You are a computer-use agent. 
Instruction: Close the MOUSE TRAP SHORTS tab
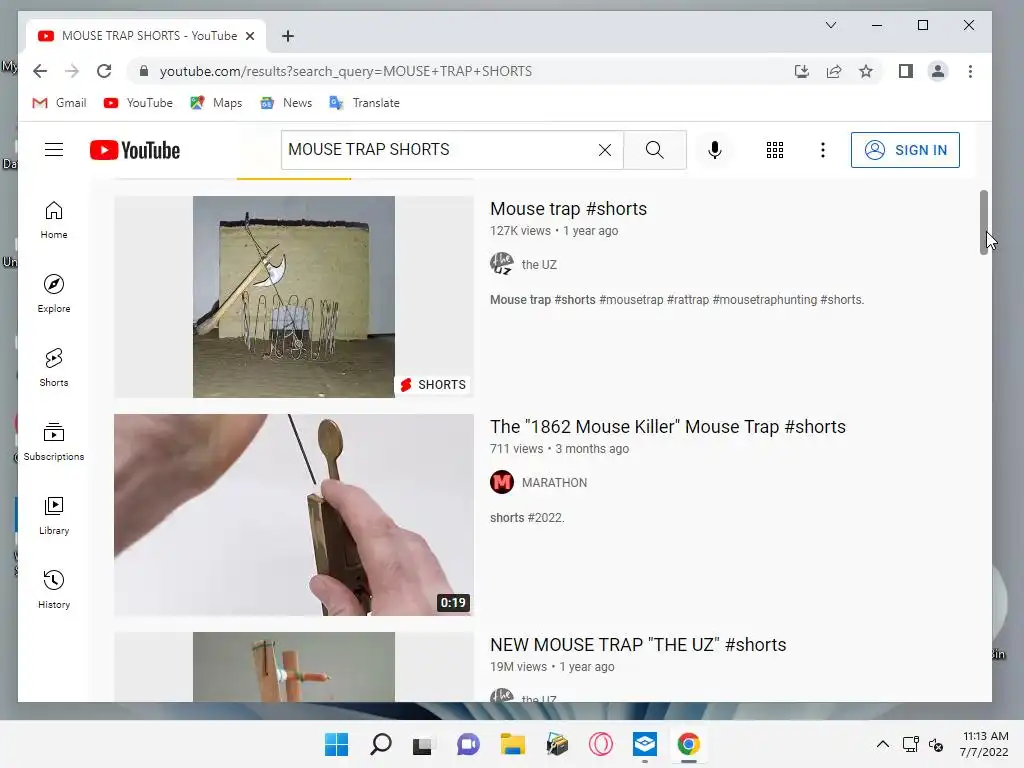coord(249,36)
